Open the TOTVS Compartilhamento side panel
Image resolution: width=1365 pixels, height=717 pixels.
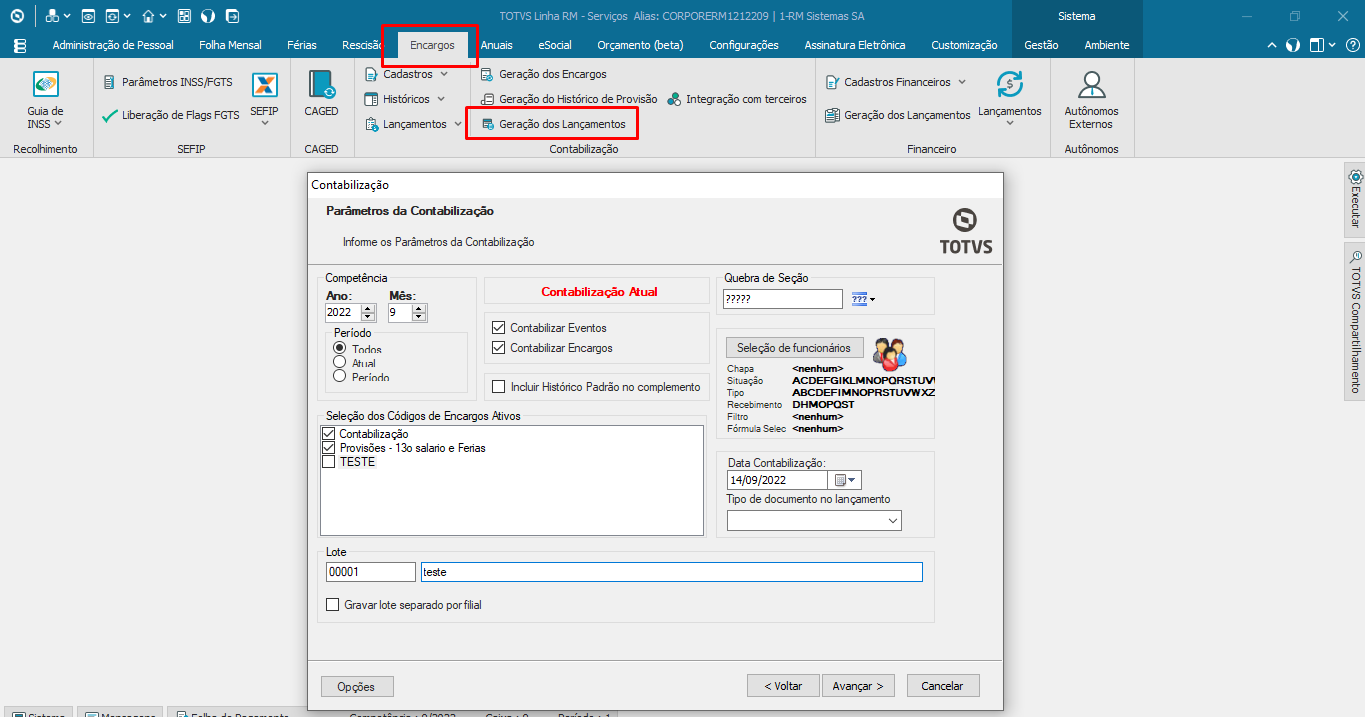(1355, 320)
